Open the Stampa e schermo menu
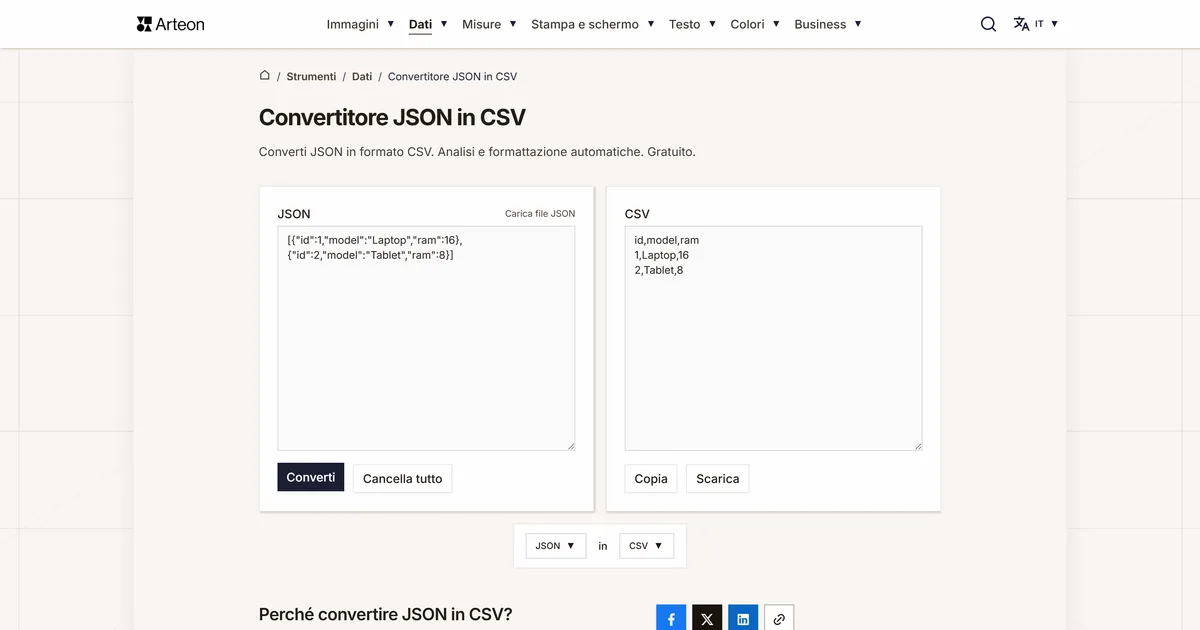 click(x=585, y=24)
